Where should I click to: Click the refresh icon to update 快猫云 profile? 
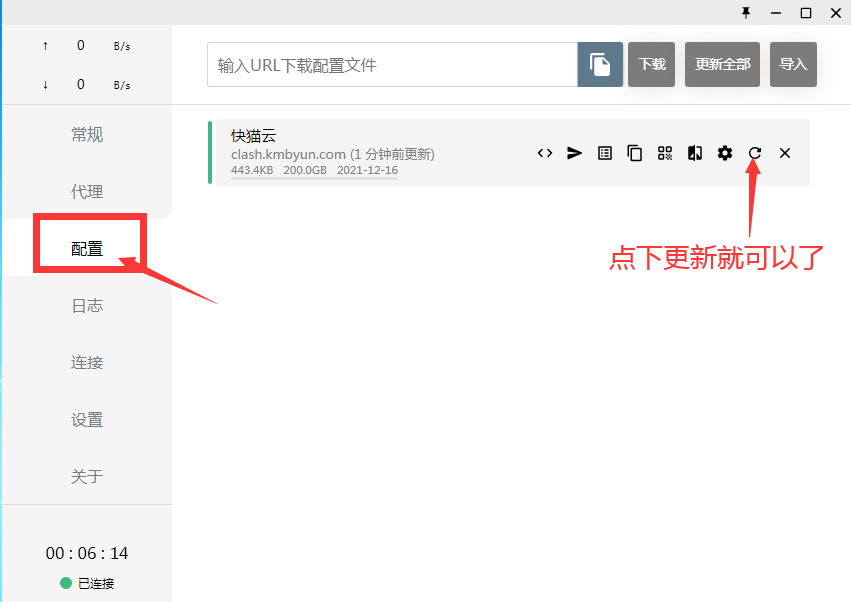[x=755, y=153]
